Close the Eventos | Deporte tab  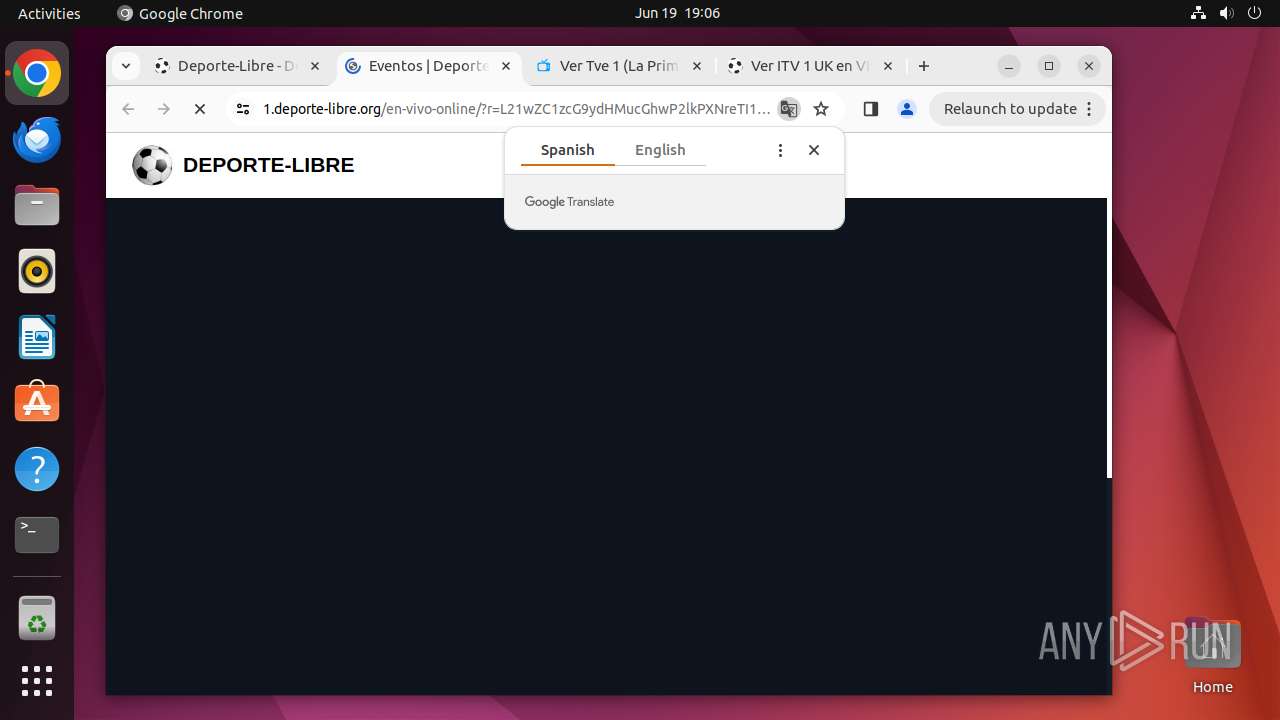pyautogui.click(x=506, y=66)
